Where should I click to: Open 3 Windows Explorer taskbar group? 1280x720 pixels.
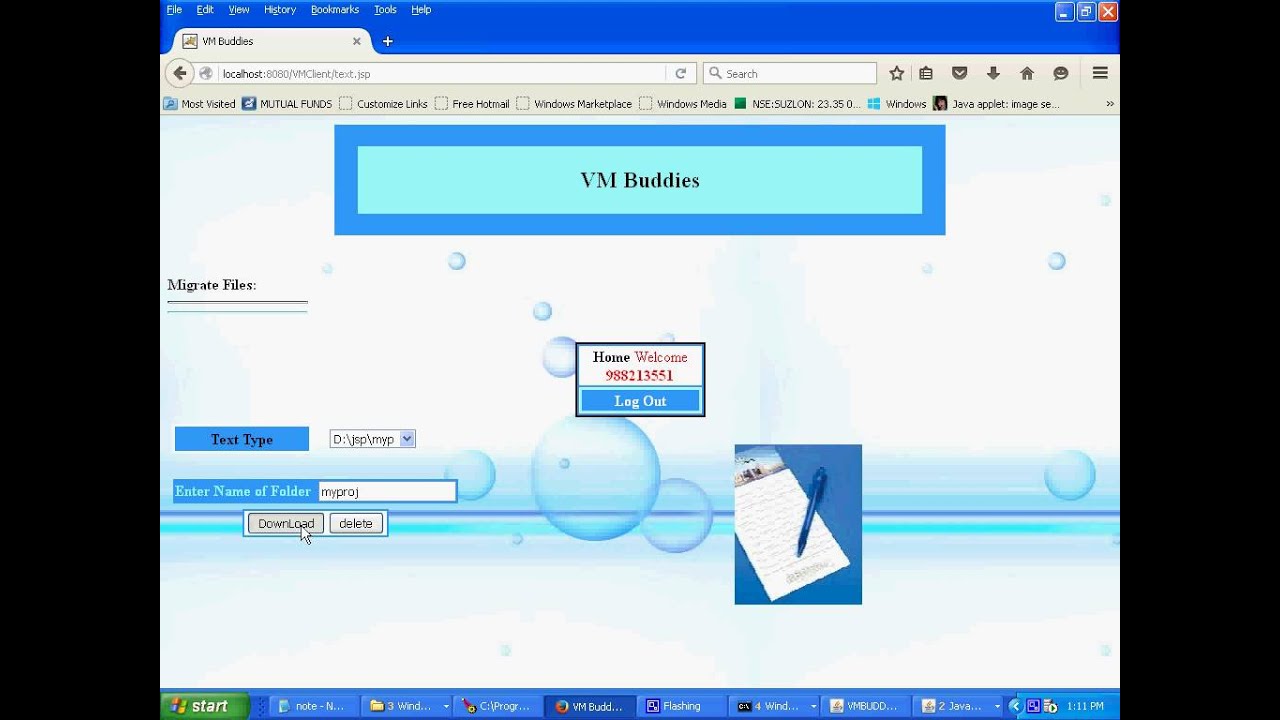coord(406,706)
